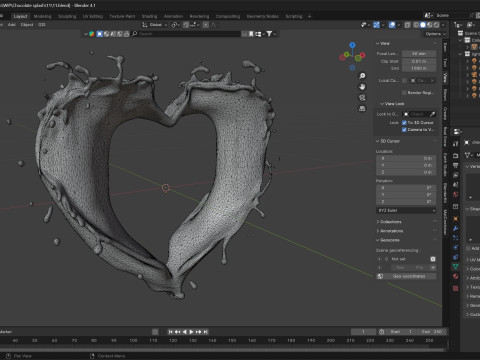
Task: Open the Output printer properties tab
Action: [x=455, y=165]
